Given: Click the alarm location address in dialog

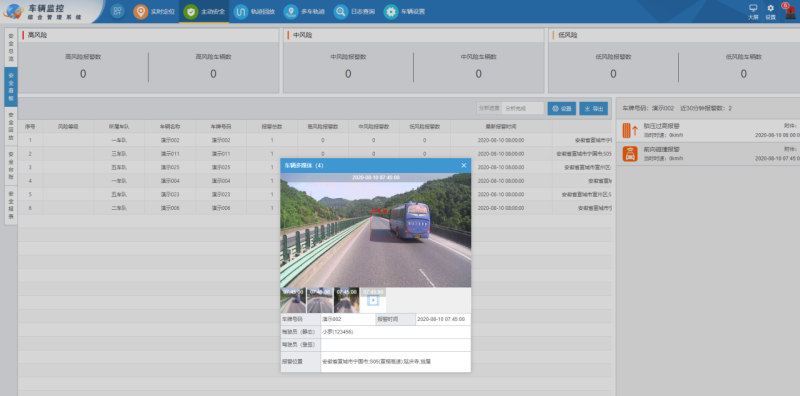Looking at the screenshot, I should click(x=378, y=361).
